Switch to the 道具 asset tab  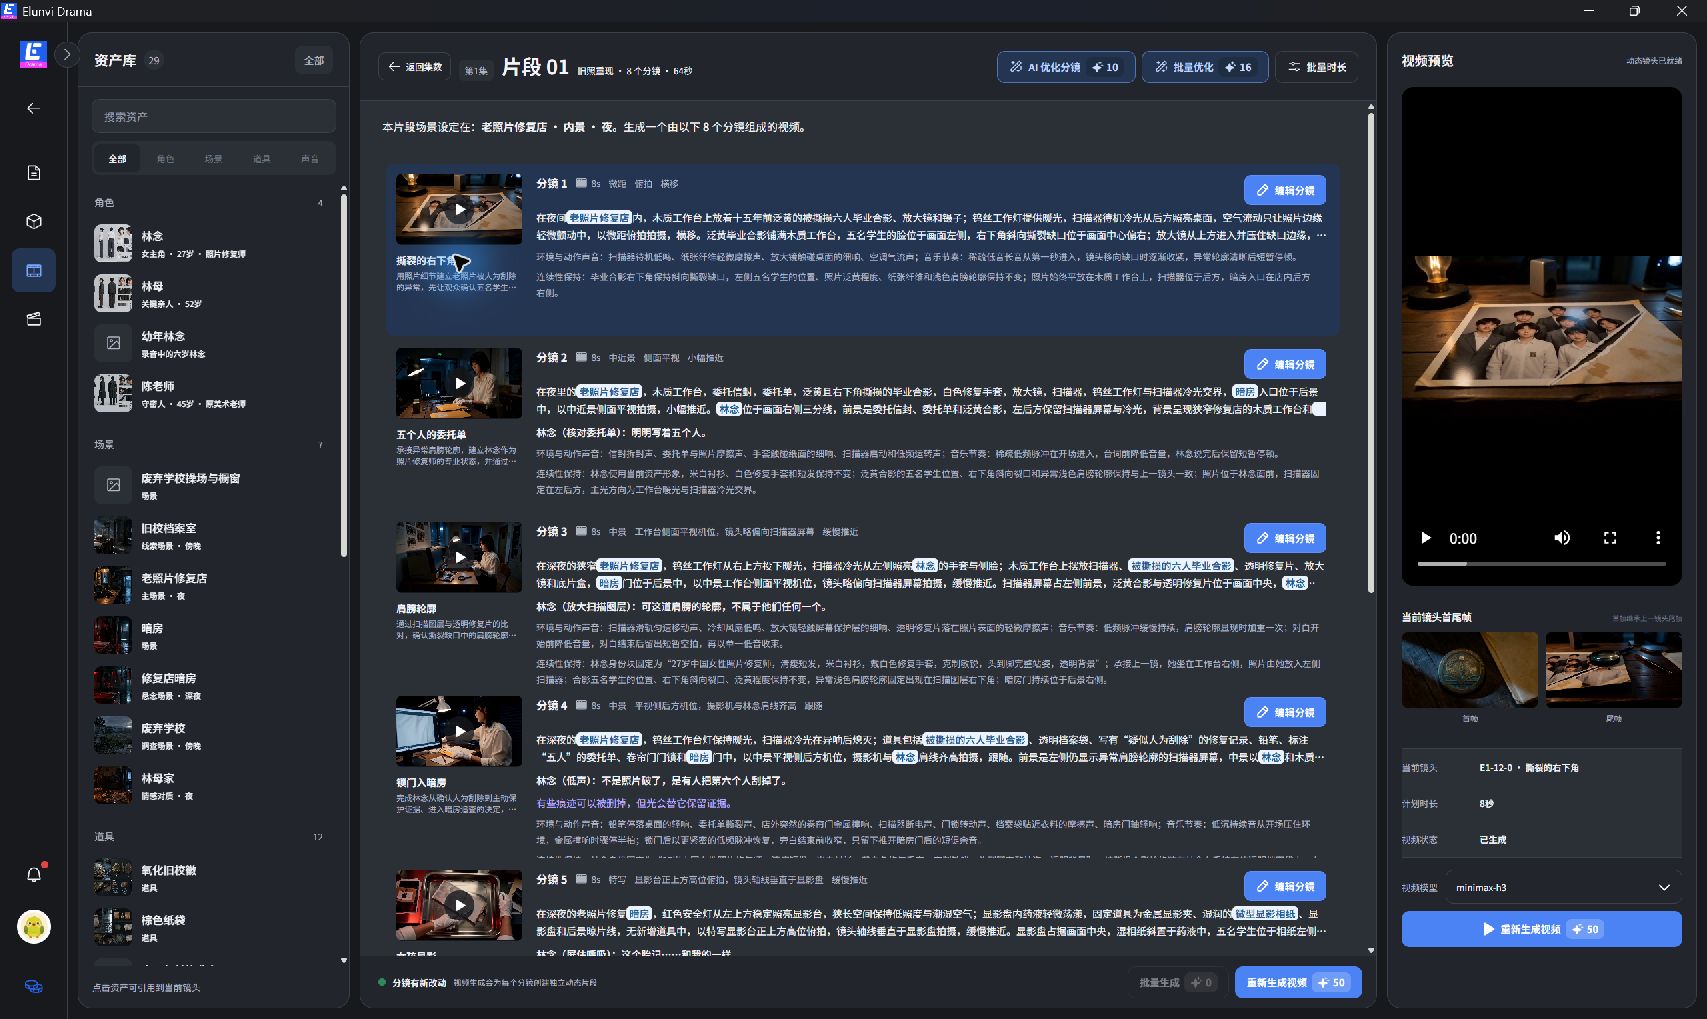261,159
